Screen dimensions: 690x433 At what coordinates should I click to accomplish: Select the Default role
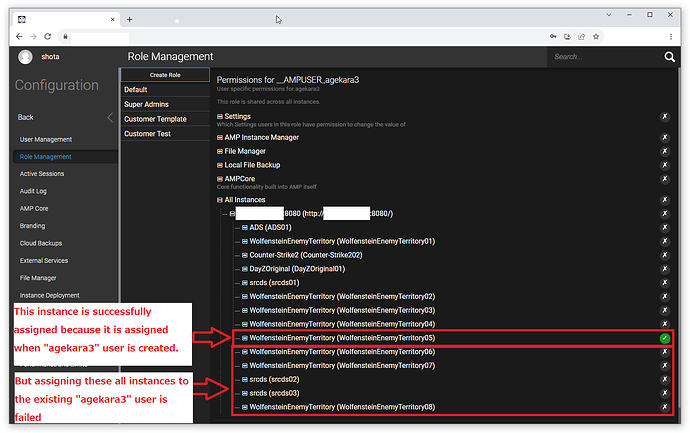pos(165,90)
